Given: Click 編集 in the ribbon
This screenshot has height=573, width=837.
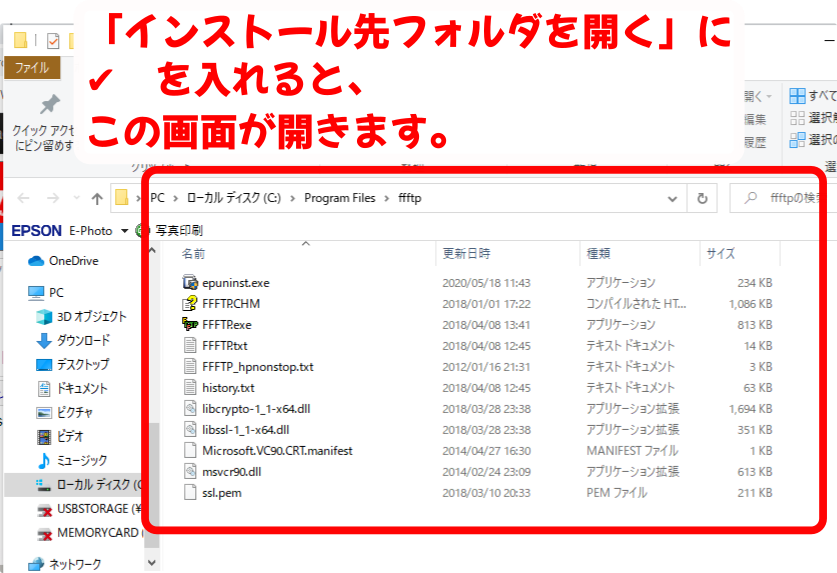Looking at the screenshot, I should 755,119.
